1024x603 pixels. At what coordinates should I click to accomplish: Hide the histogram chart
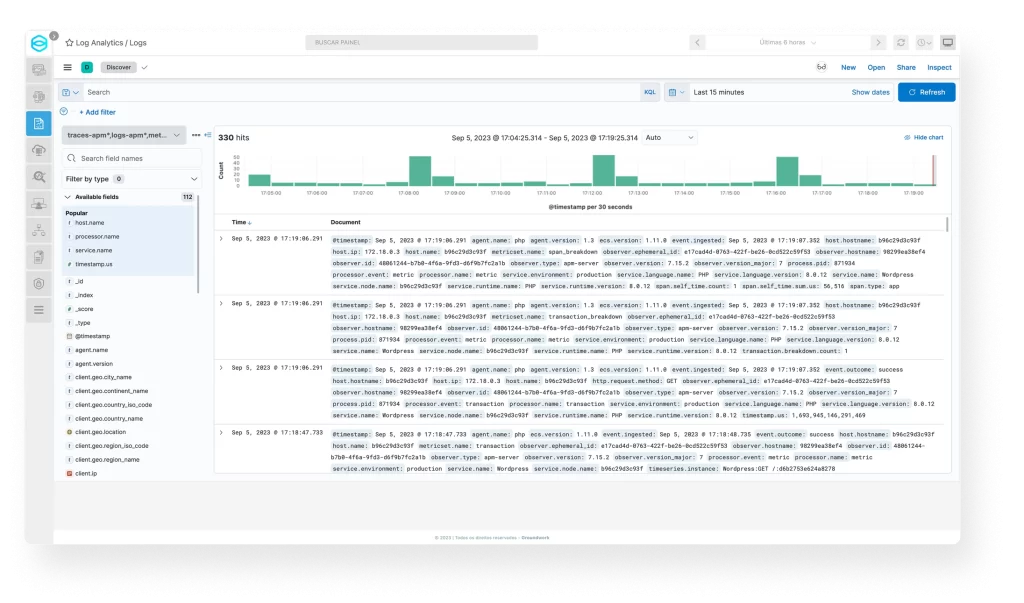pyautogui.click(x=924, y=137)
